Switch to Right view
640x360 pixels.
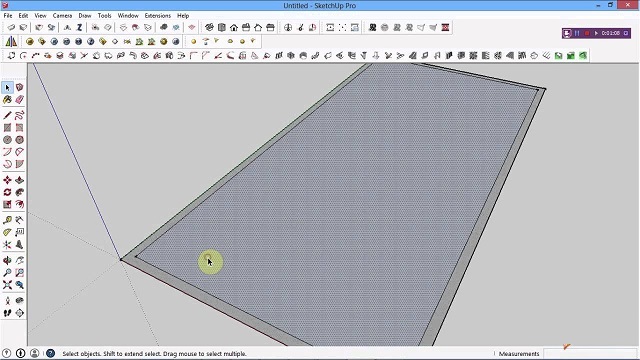(x=246, y=27)
